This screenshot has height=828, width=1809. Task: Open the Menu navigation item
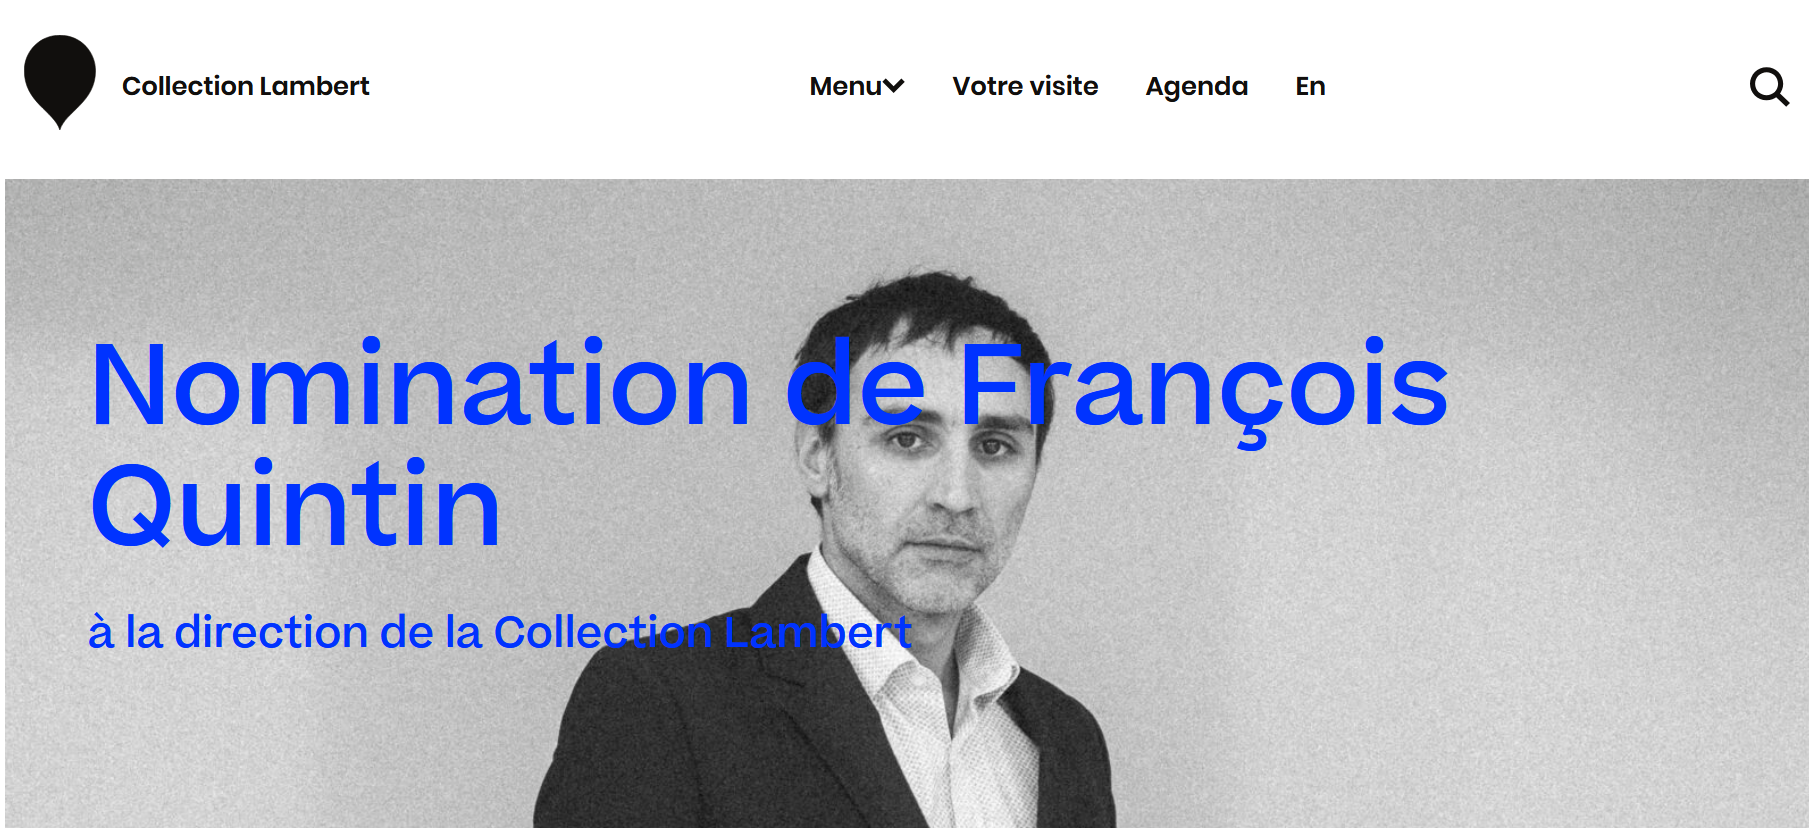pos(857,86)
